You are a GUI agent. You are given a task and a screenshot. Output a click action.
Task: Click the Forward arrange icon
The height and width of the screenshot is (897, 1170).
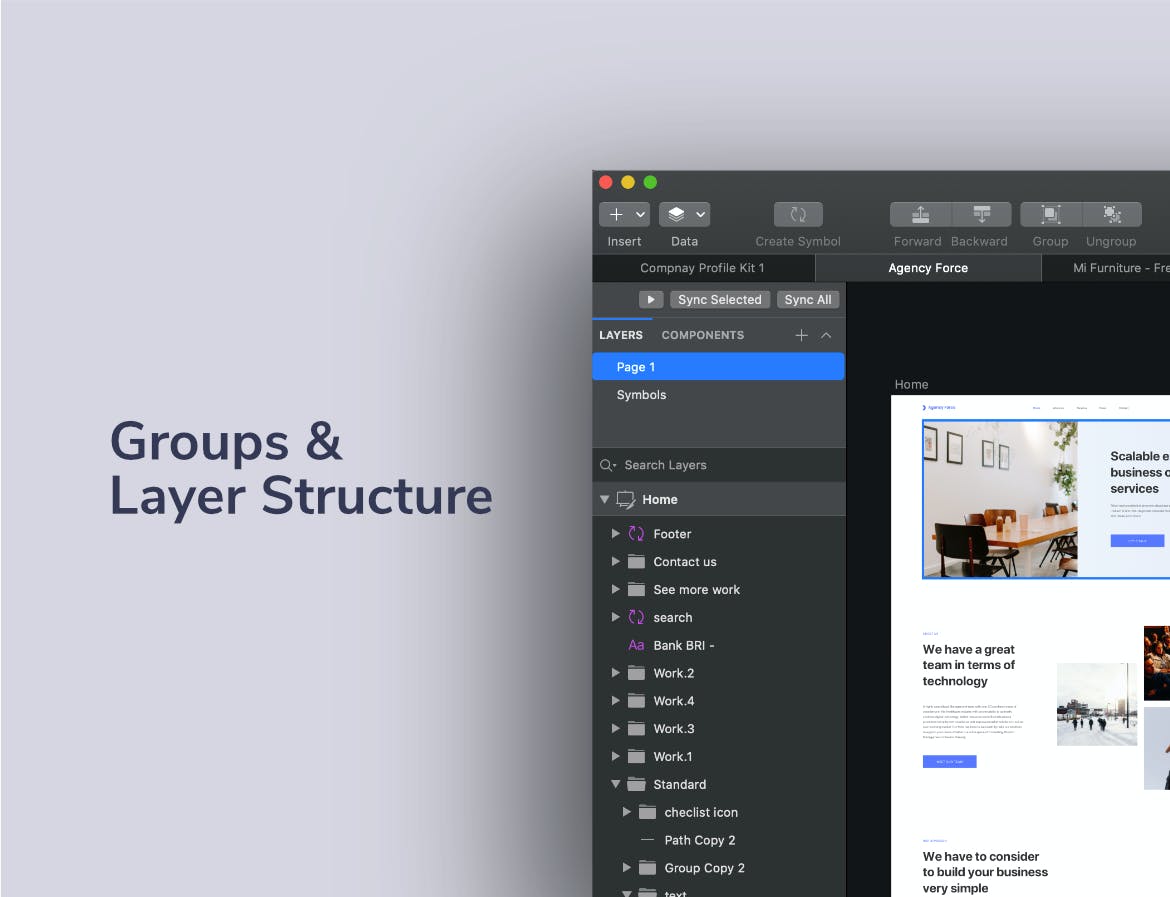[x=920, y=215]
